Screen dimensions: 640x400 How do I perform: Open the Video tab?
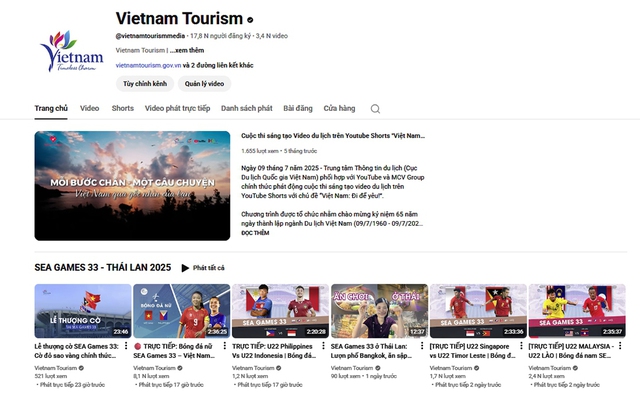point(89,108)
